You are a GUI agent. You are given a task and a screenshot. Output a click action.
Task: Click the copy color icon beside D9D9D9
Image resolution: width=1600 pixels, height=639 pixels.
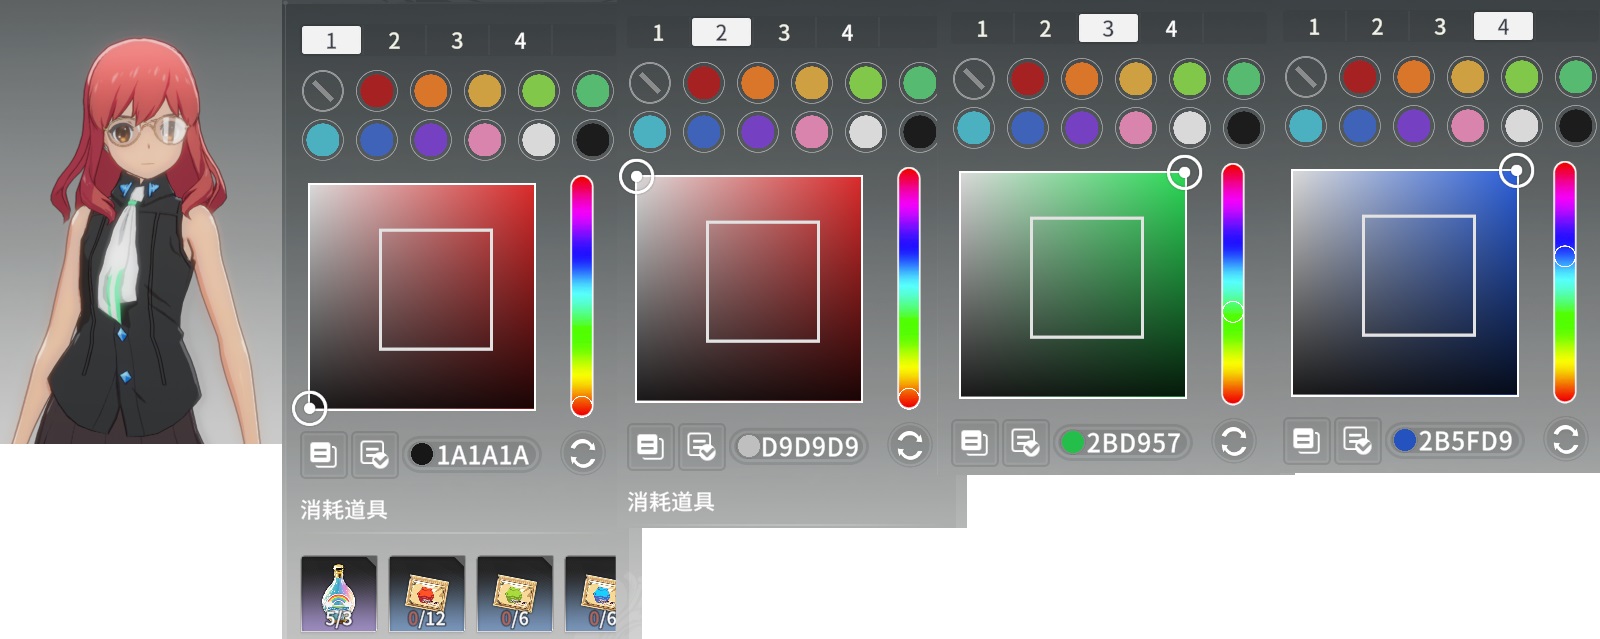pos(651,446)
